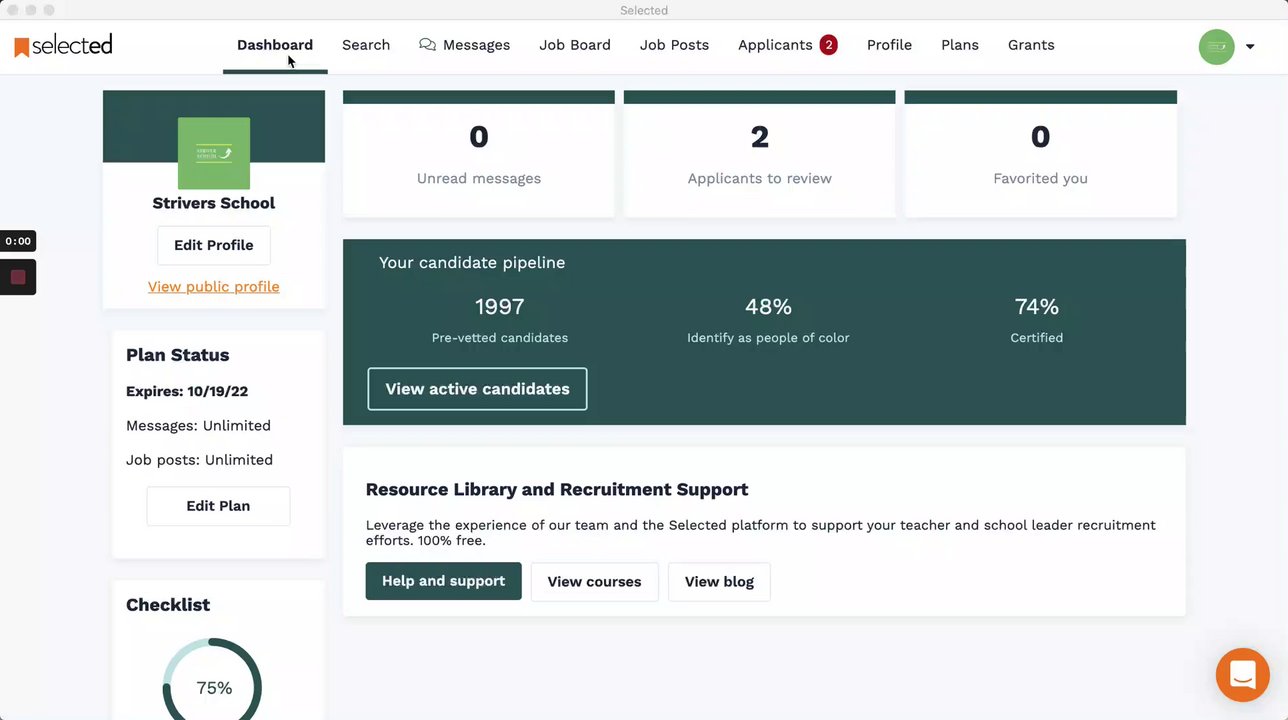Open the Grants tab

click(x=1031, y=45)
